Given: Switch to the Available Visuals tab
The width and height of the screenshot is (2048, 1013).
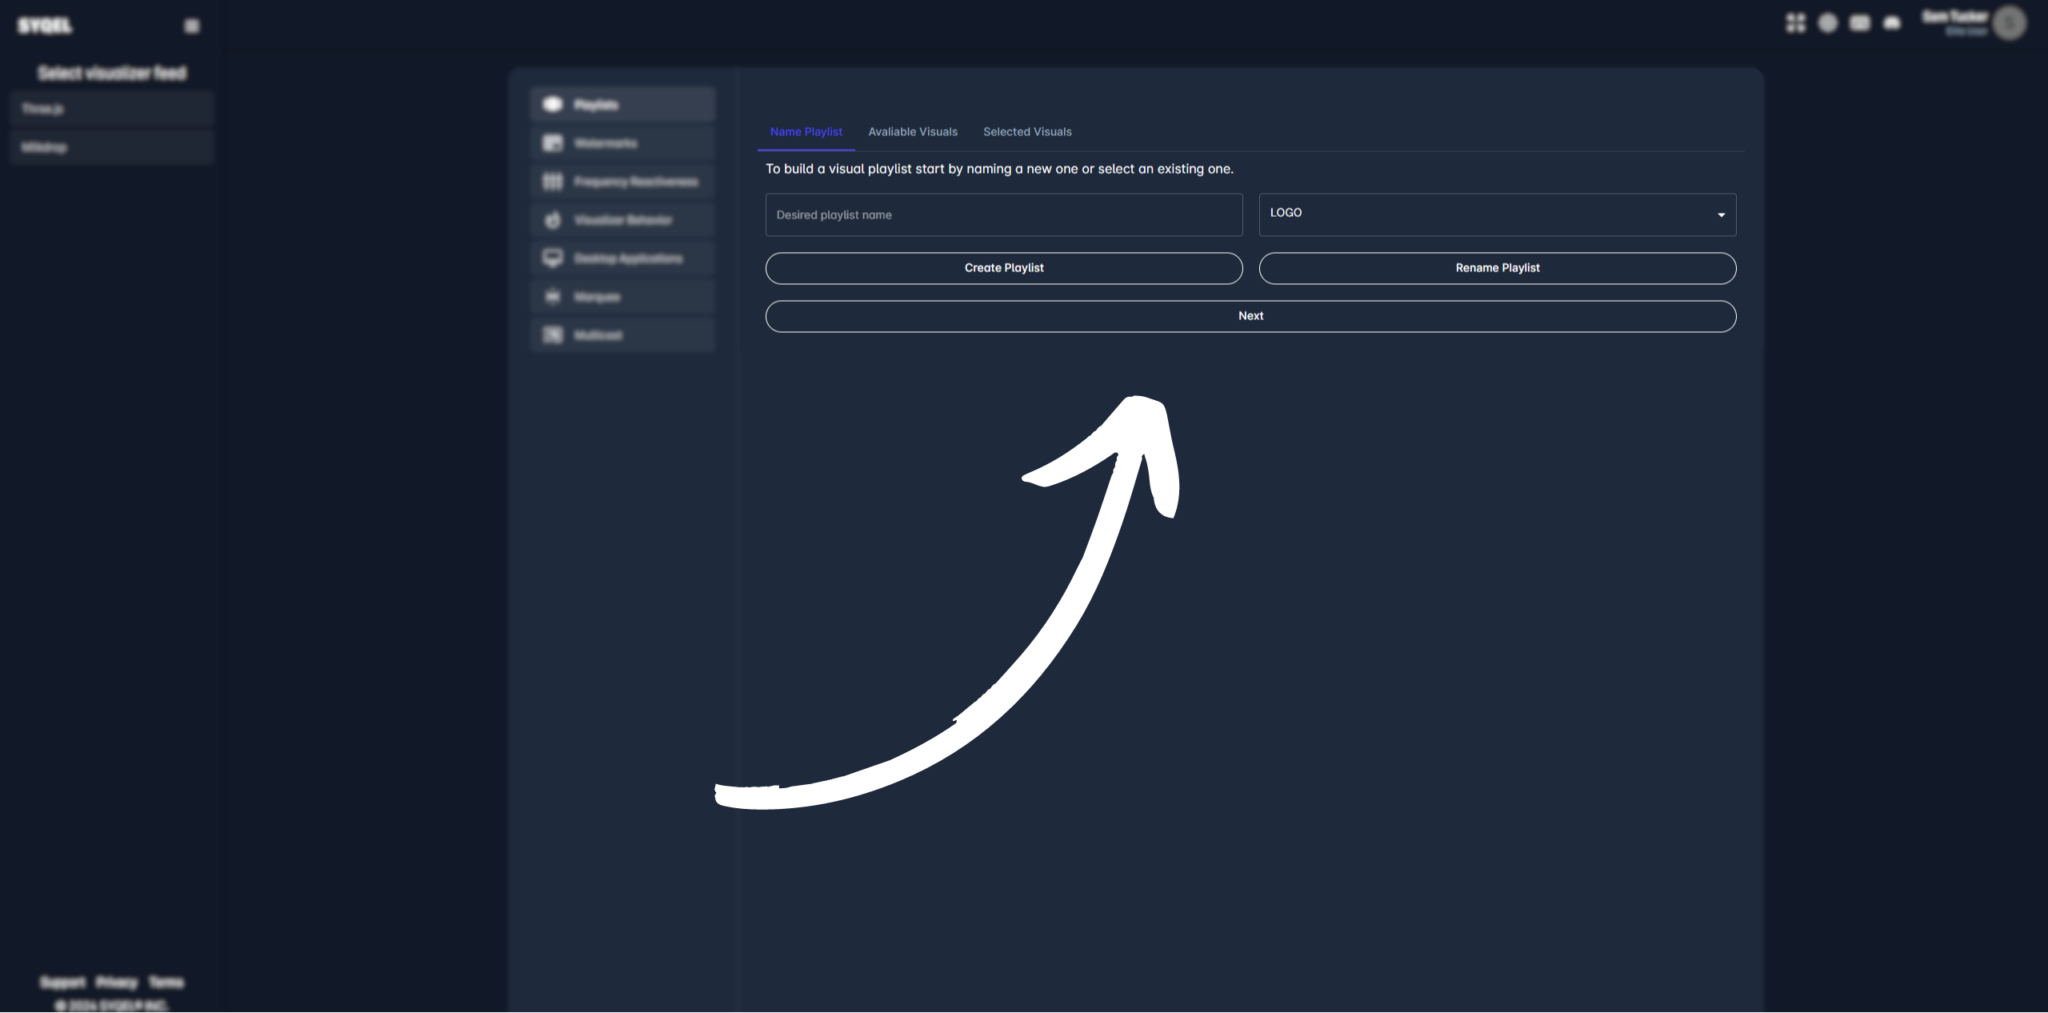Looking at the screenshot, I should pyautogui.click(x=912, y=132).
